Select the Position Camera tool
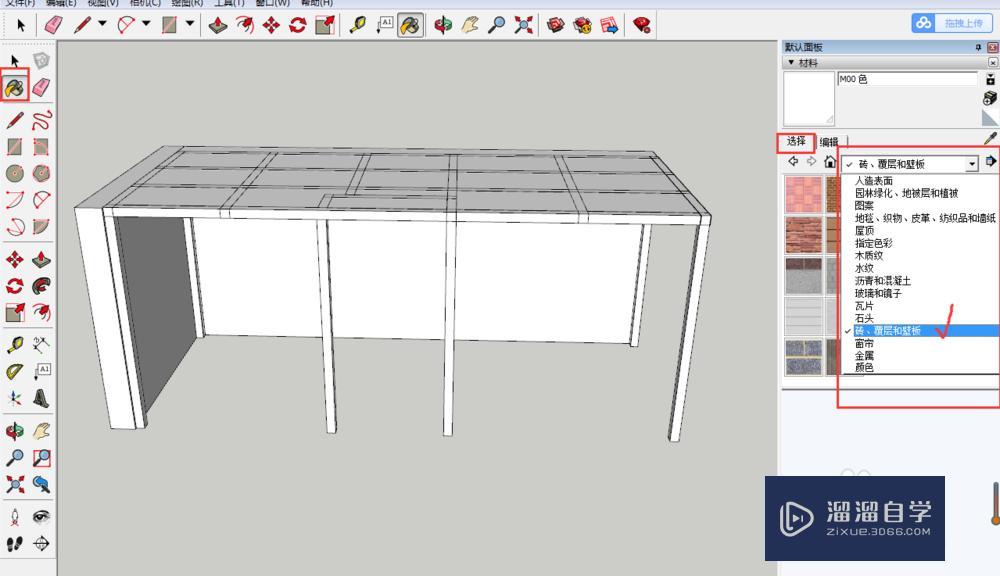The height and width of the screenshot is (576, 1000). [15, 517]
